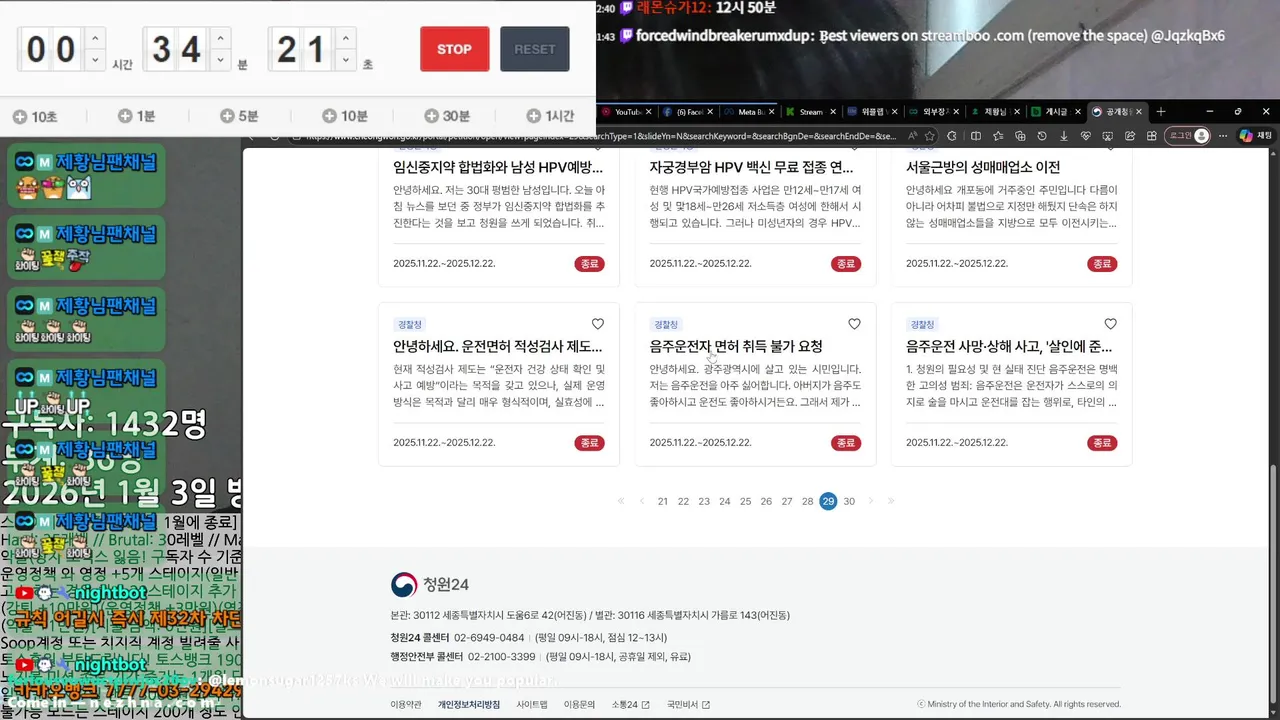Image resolution: width=1280 pixels, height=720 pixels.
Task: Add 5분 to the timer
Action: click(239, 117)
